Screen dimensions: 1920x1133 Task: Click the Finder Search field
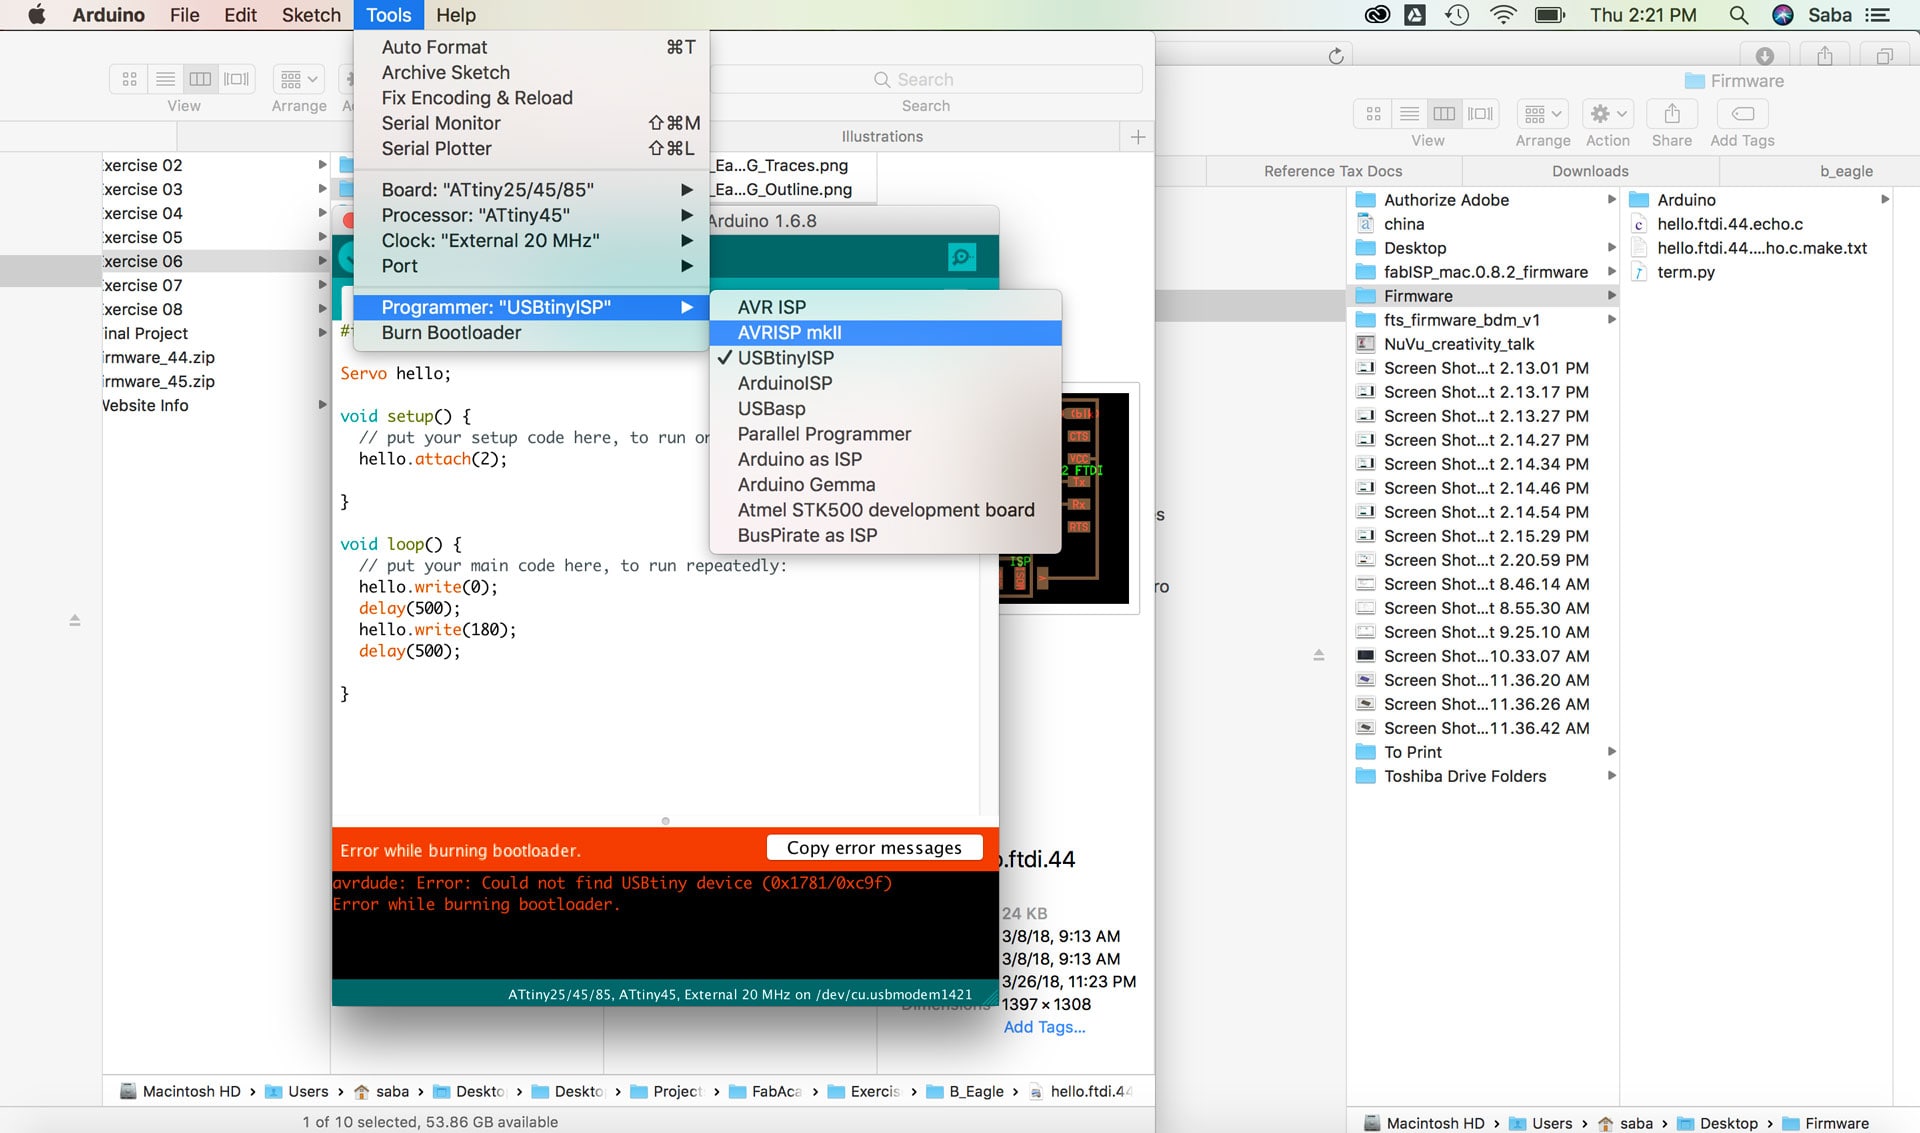pos(926,80)
